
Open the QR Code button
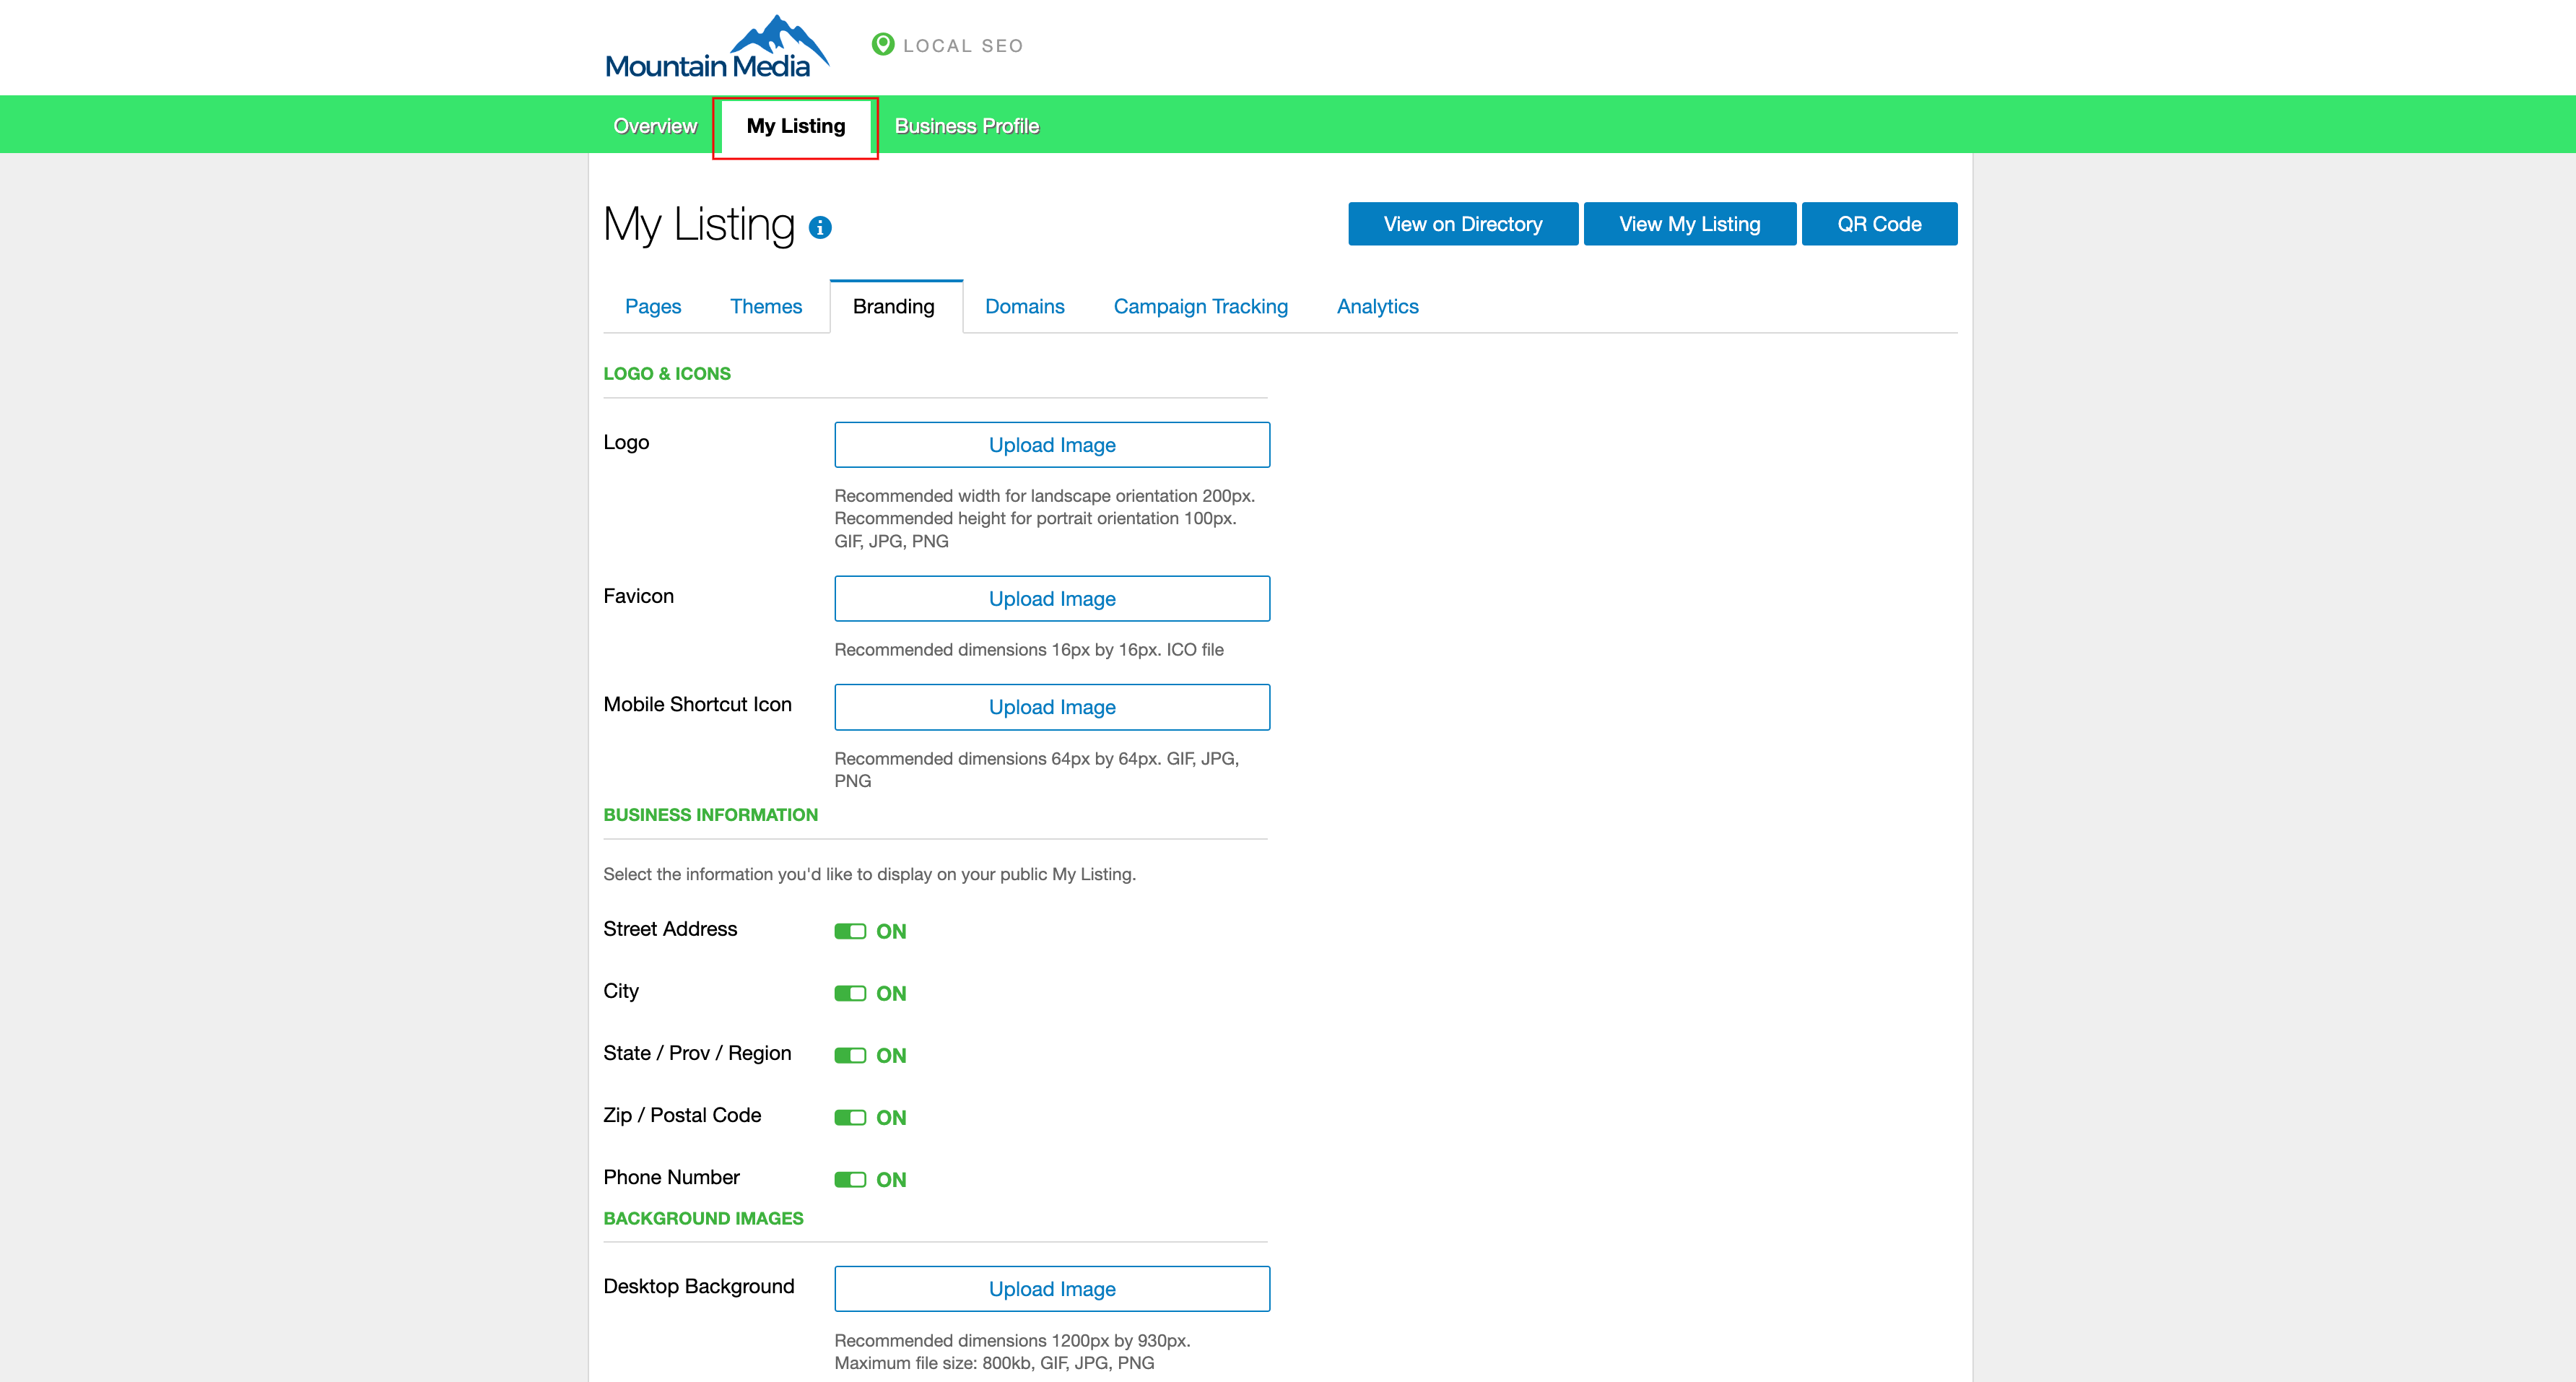1878,224
